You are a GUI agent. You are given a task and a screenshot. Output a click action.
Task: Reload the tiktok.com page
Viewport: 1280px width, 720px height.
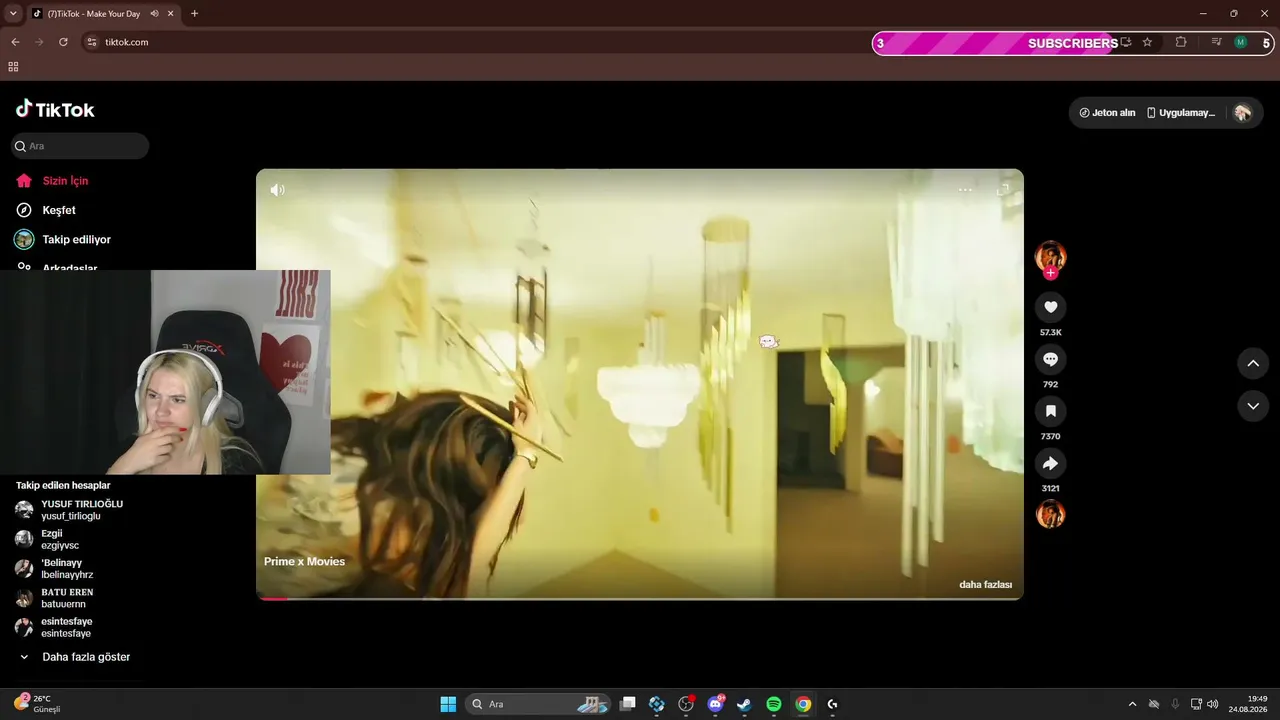[63, 42]
